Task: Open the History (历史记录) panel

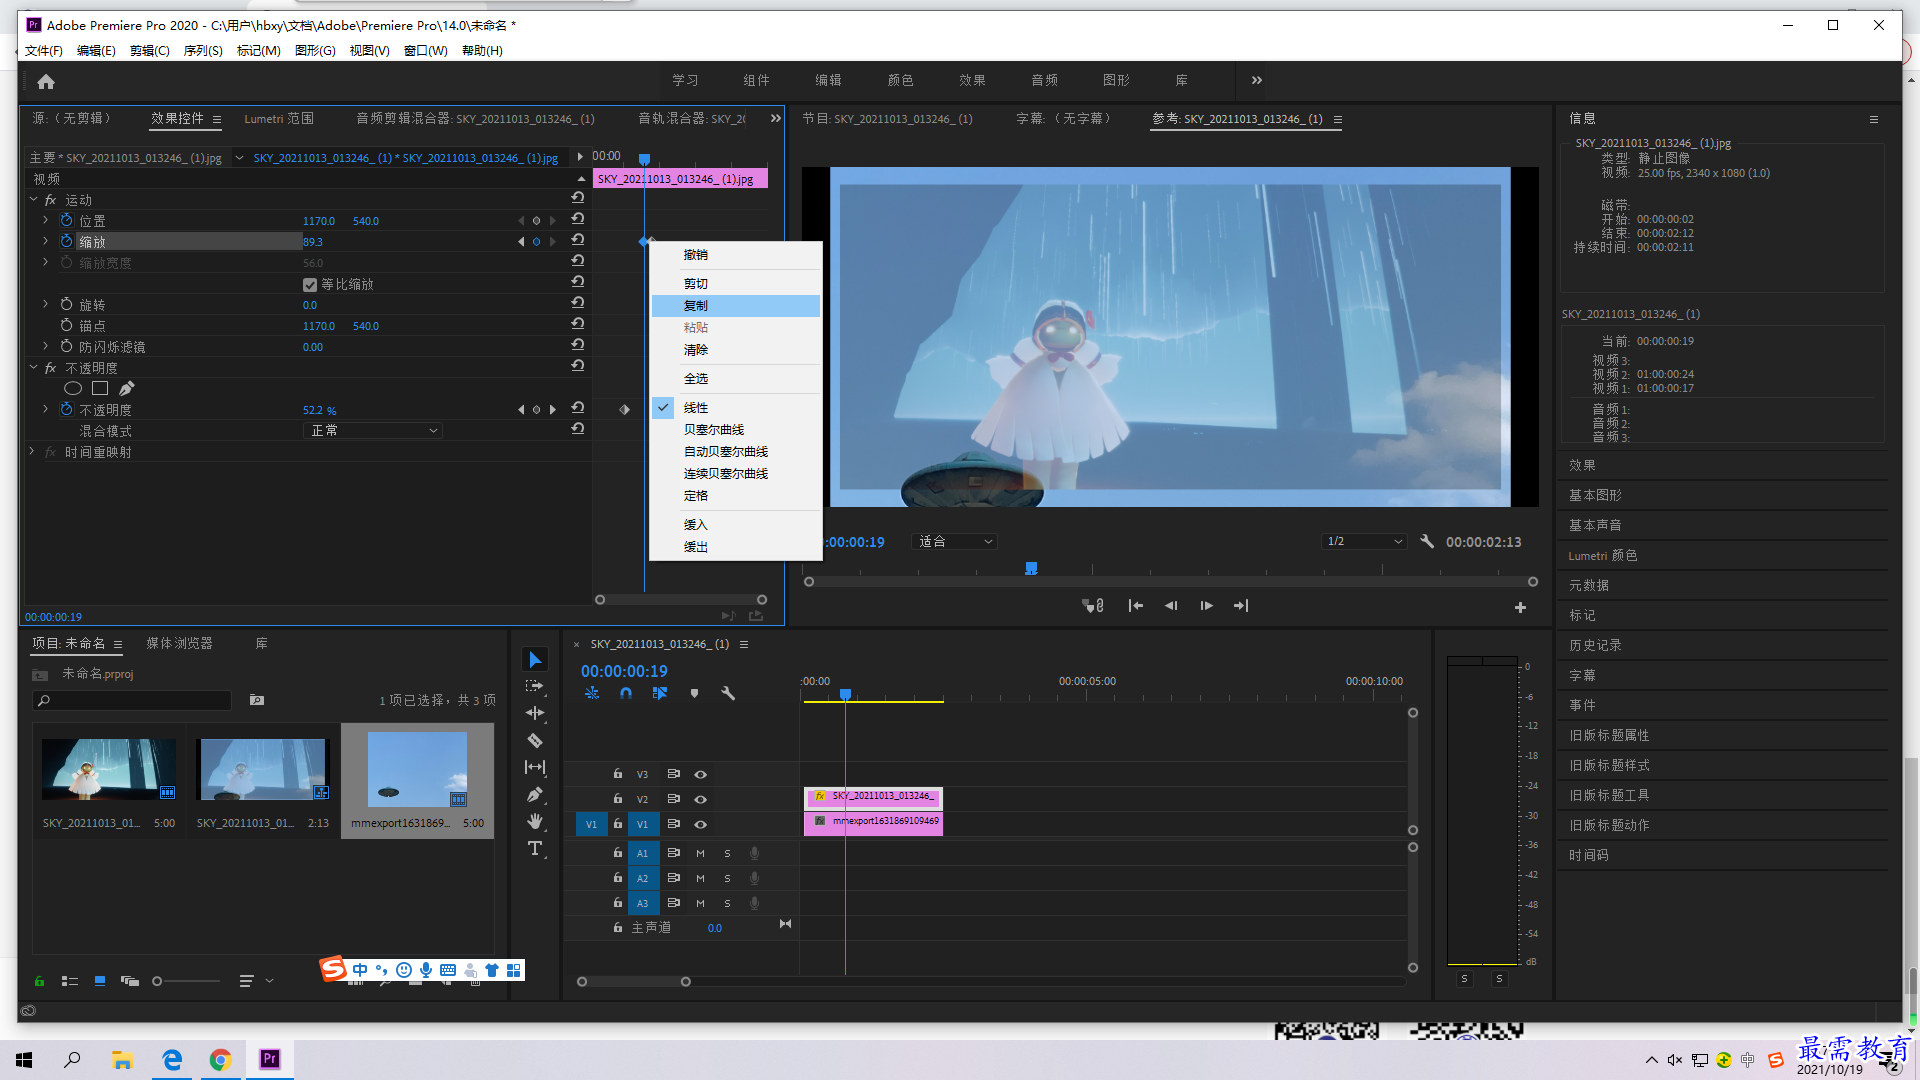Action: click(1595, 645)
